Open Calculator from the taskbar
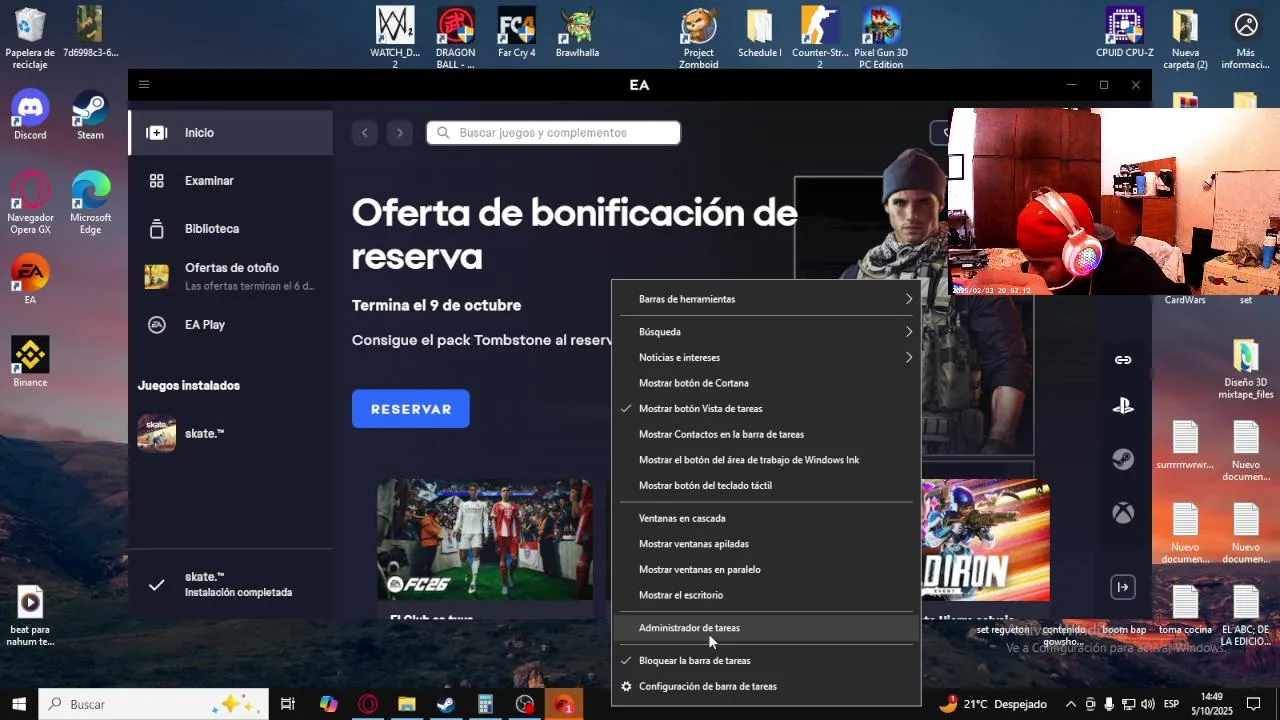 tap(485, 704)
